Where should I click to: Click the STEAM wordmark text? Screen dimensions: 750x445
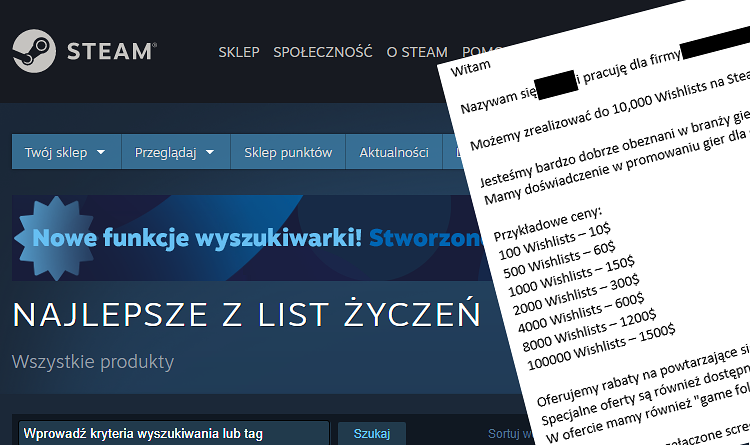[108, 52]
